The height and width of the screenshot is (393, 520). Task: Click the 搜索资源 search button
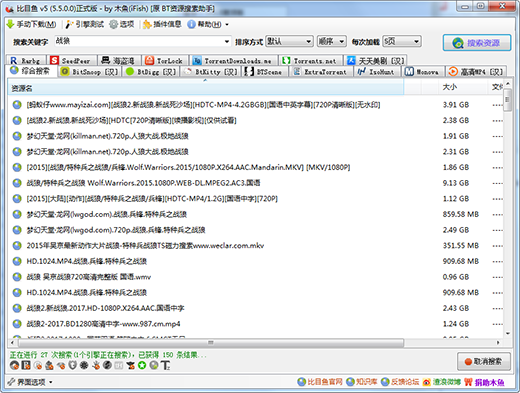(x=477, y=43)
